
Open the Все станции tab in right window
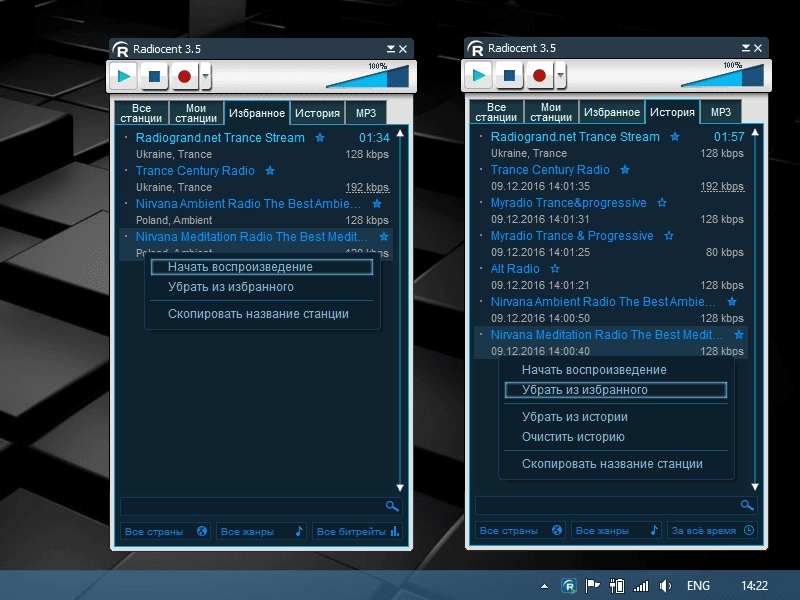496,112
